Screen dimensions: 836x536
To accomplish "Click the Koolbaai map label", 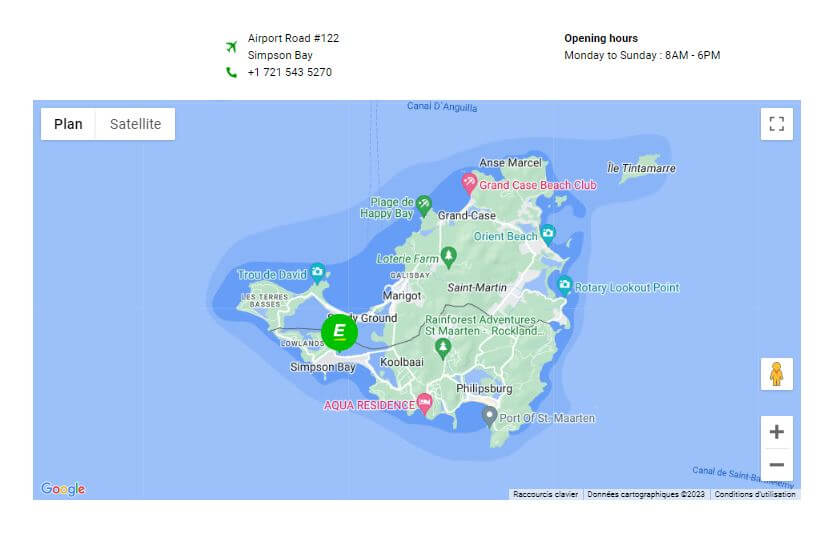I will pos(401,362).
